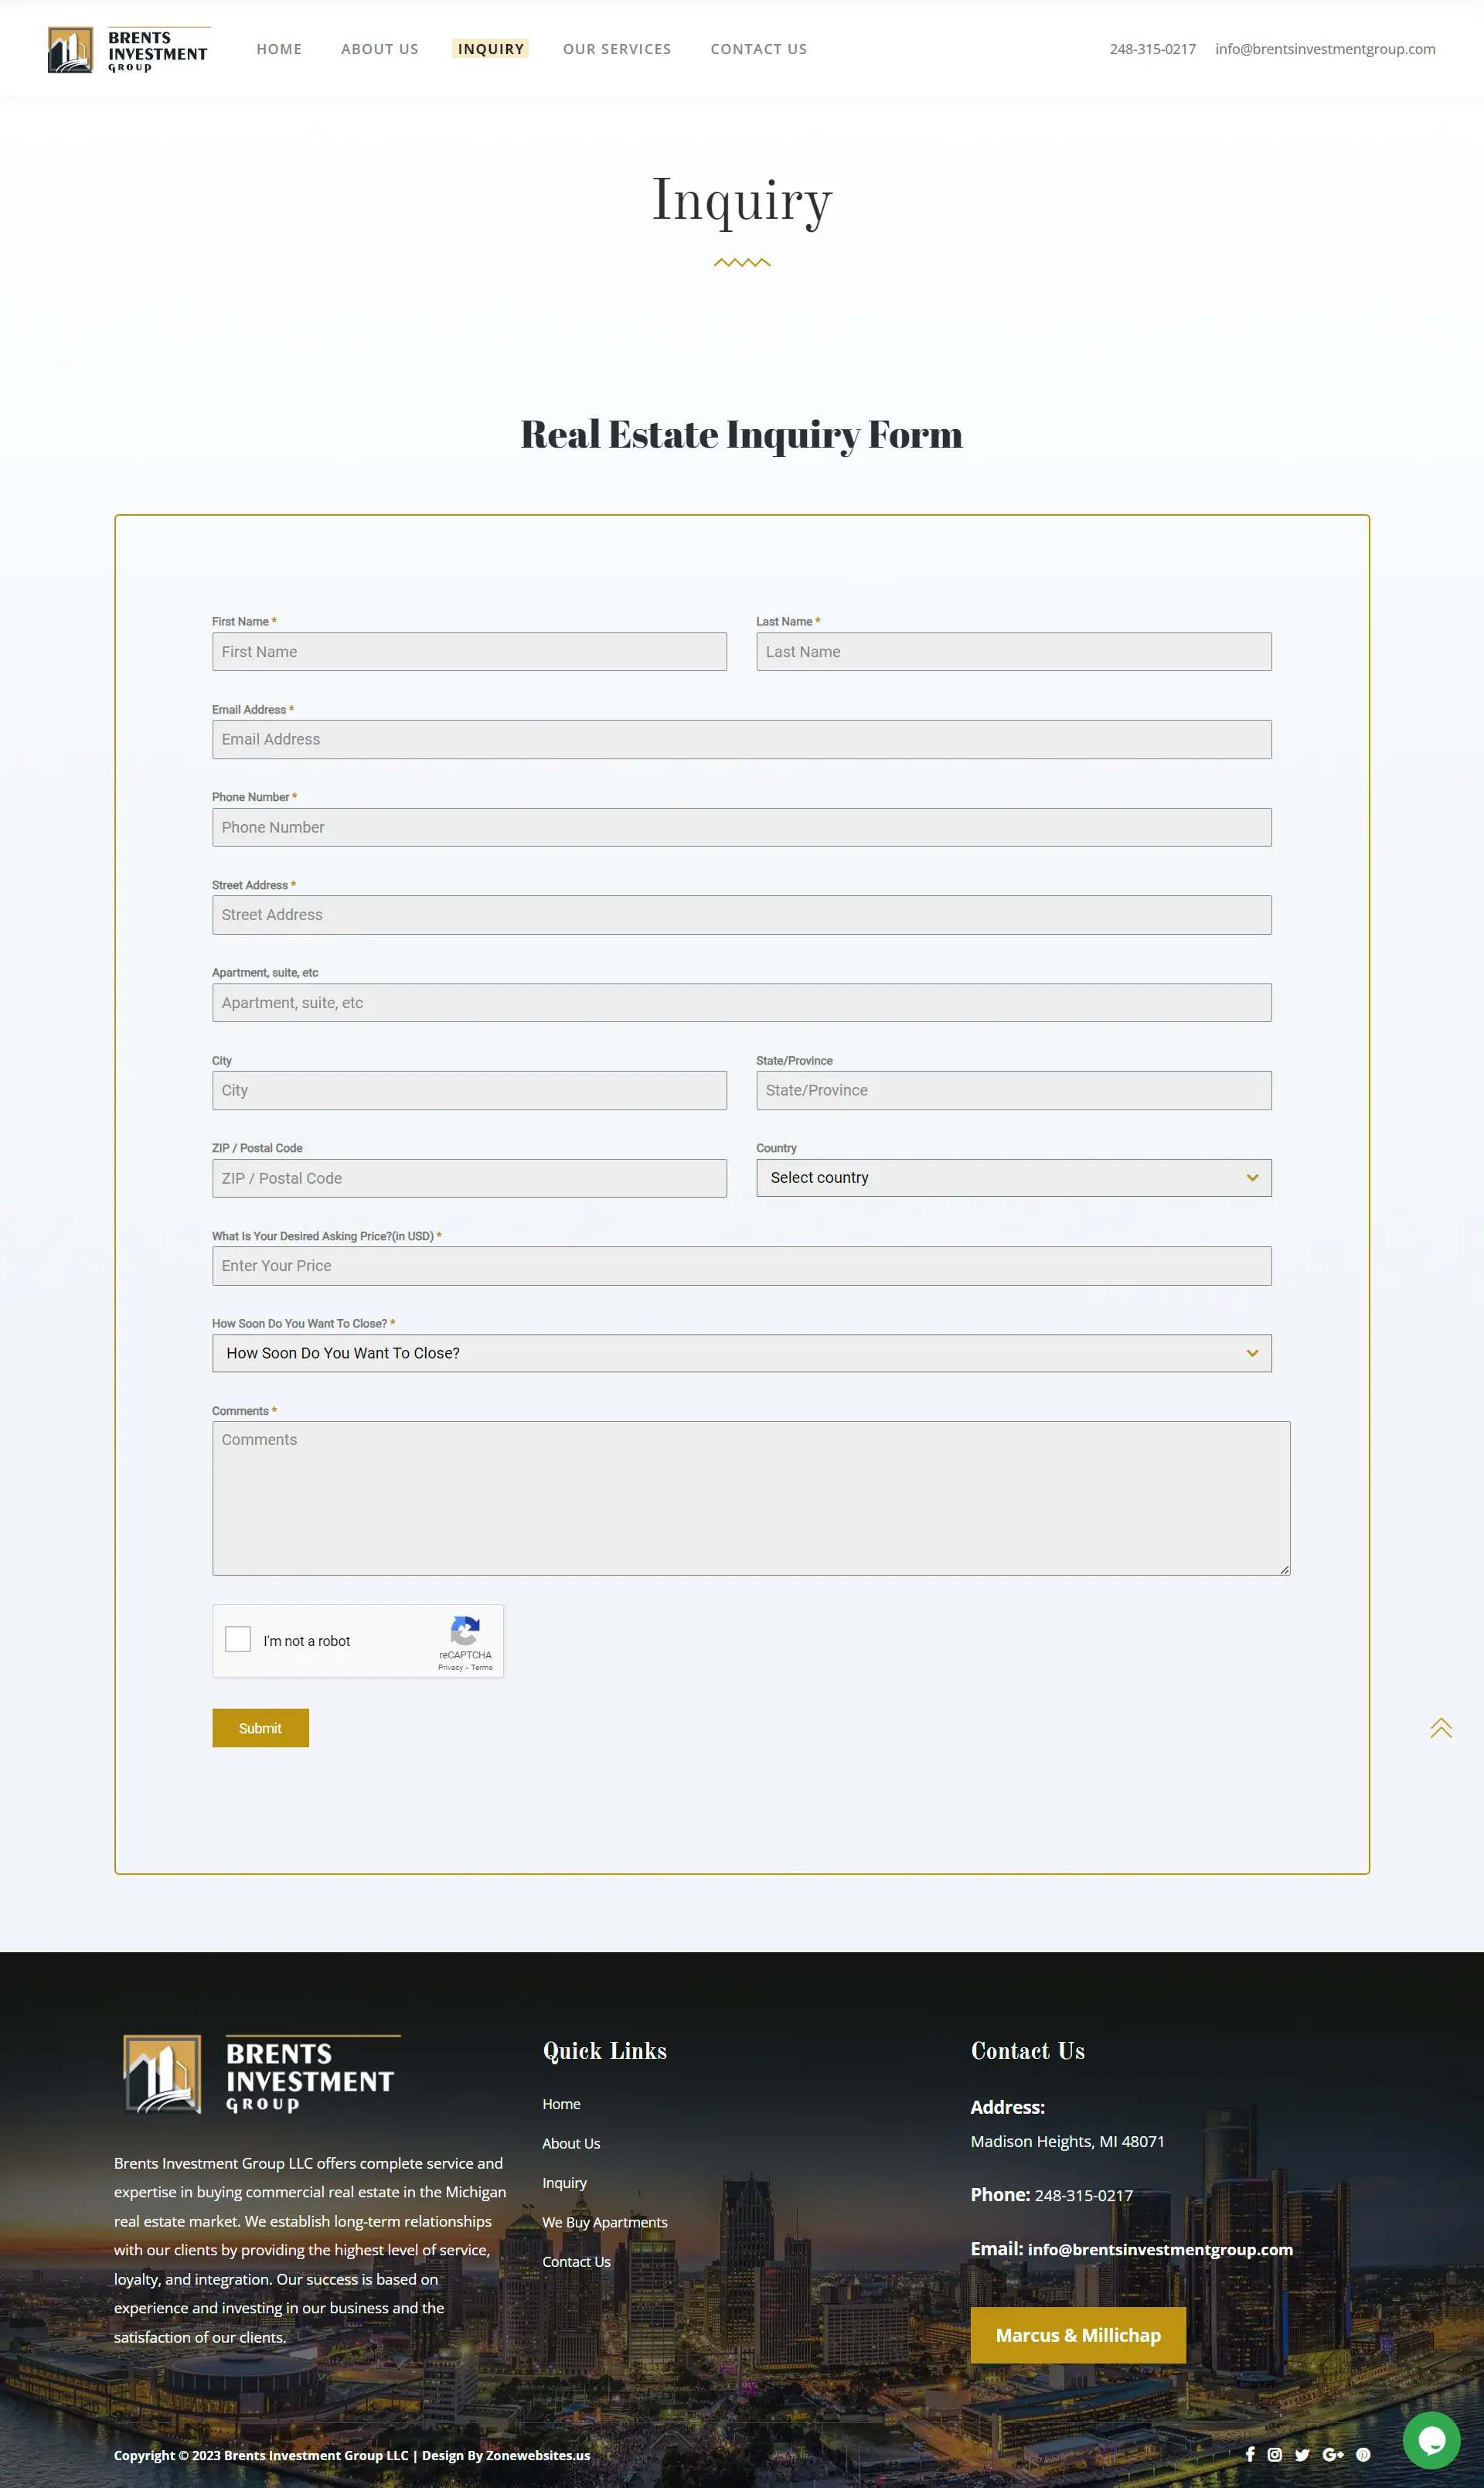Viewport: 1484px width, 2488px height.
Task: Open the Instagram icon in the footer
Action: click(1275, 2454)
